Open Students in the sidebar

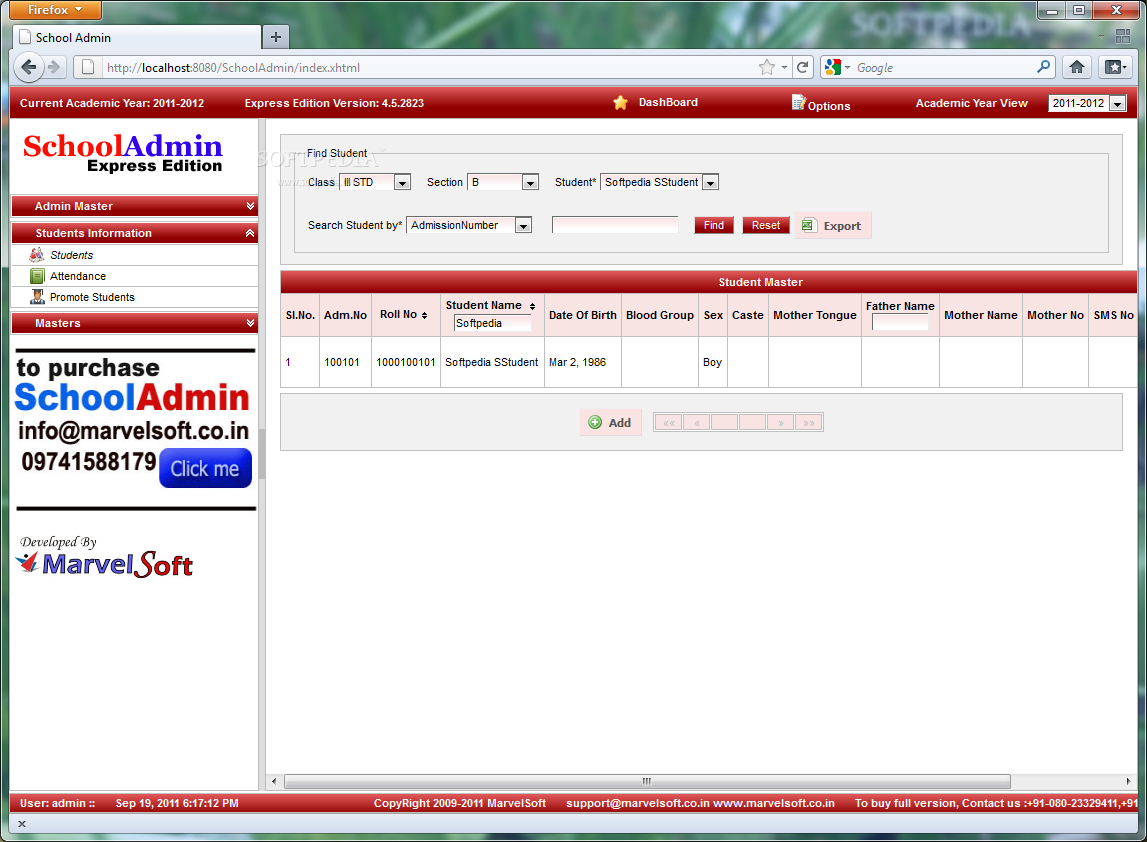(x=72, y=255)
